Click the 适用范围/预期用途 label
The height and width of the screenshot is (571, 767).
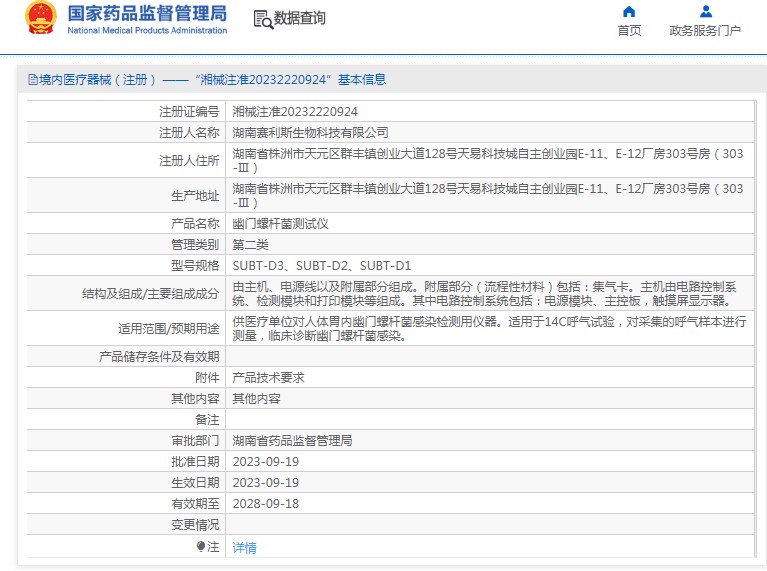[x=169, y=329]
